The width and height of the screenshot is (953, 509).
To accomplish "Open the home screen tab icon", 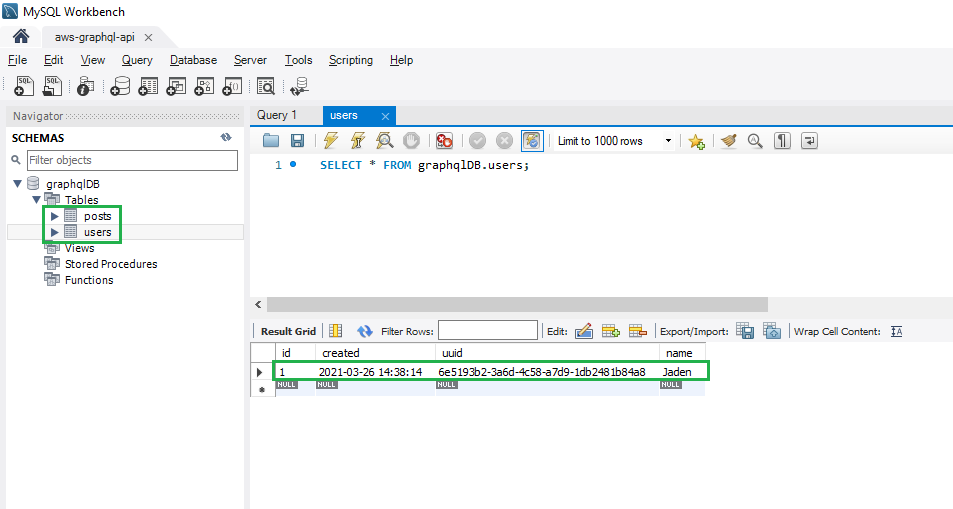I will [21, 36].
